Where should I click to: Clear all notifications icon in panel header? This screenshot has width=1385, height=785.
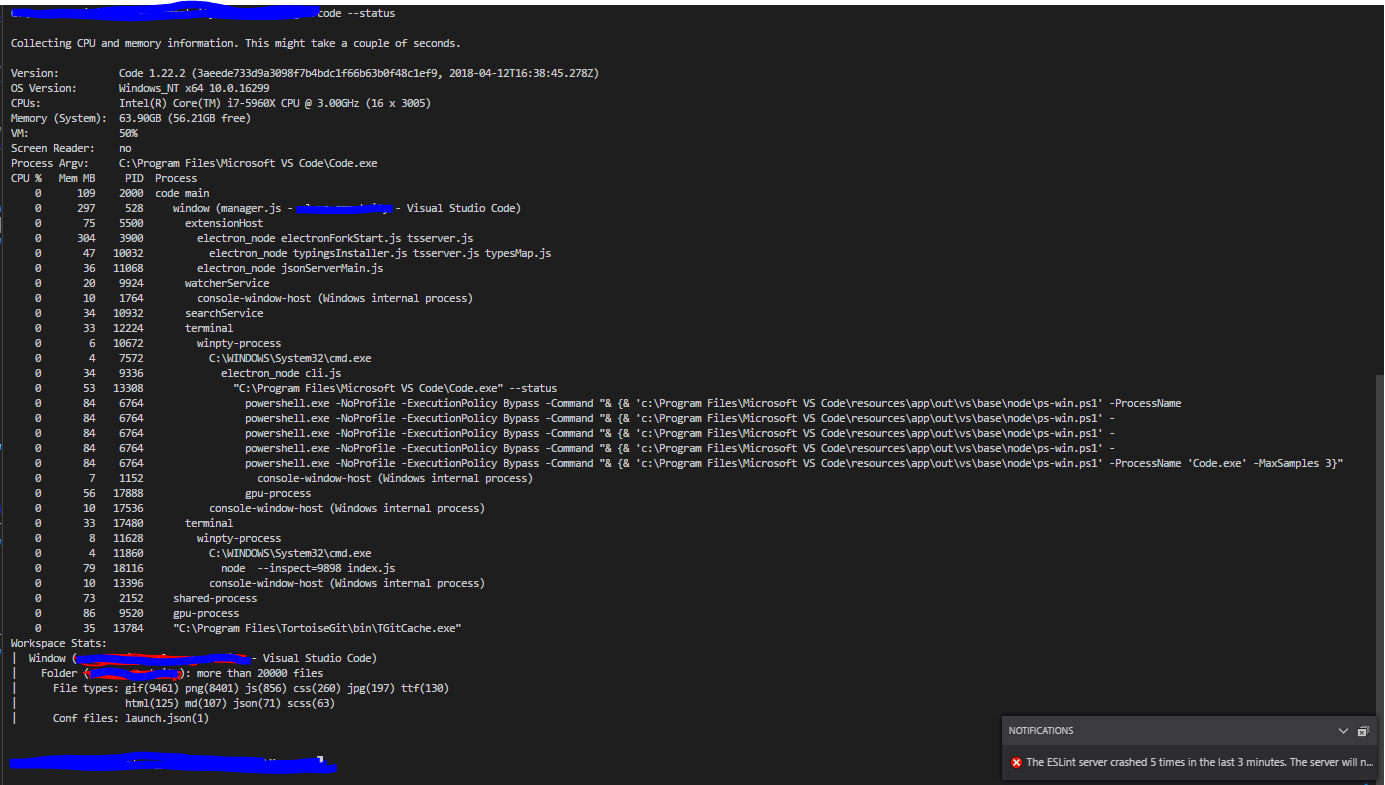pyautogui.click(x=1365, y=731)
